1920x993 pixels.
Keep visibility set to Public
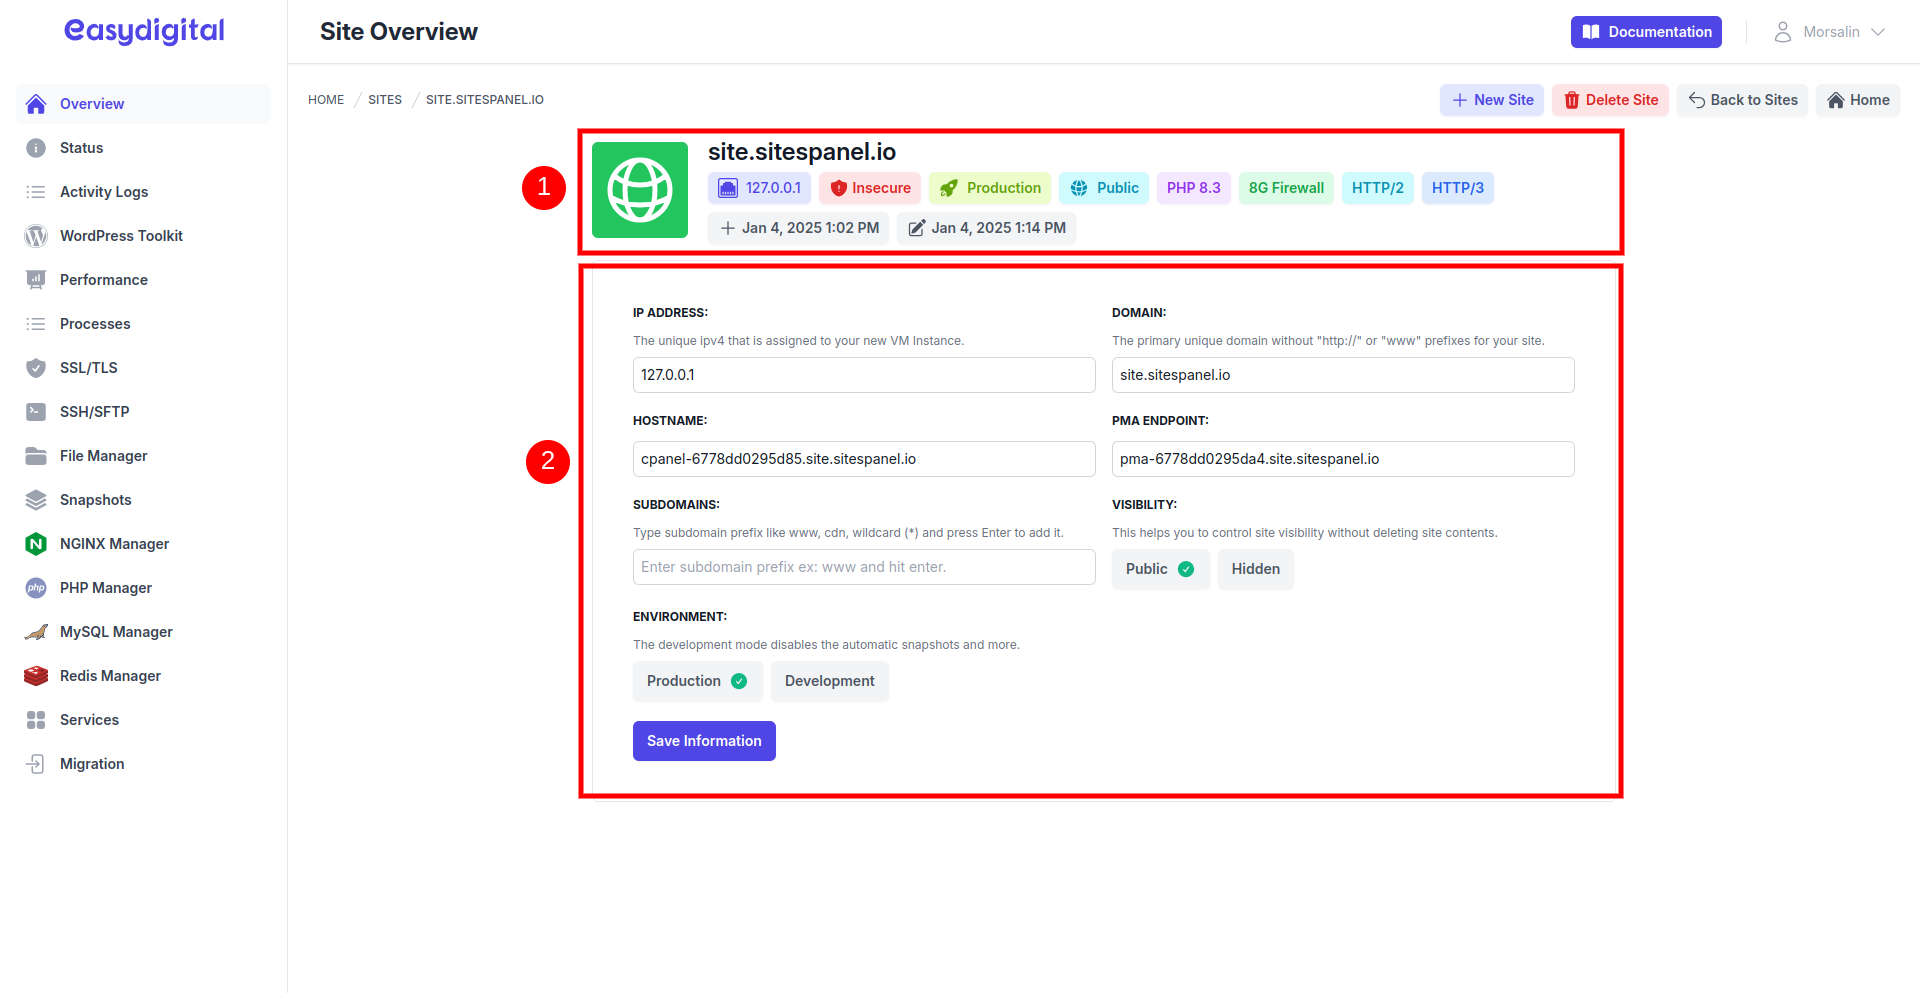point(1159,568)
